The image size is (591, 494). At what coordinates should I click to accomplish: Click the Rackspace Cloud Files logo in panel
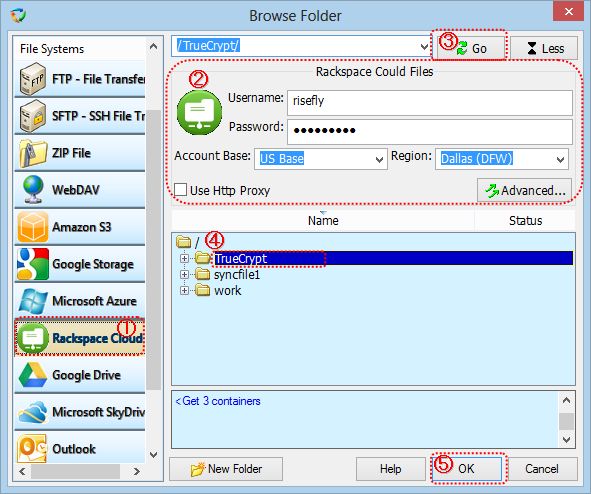199,112
